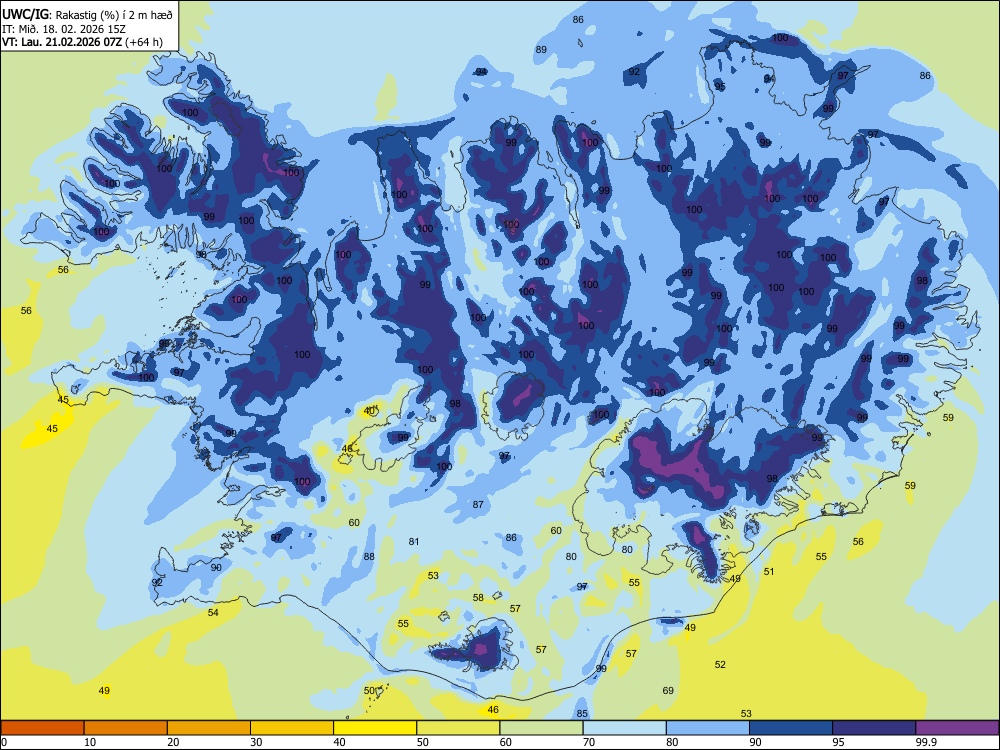Image resolution: width=1000 pixels, height=750 pixels.
Task: Click the '85' value at the south coast
Action: tap(582, 714)
